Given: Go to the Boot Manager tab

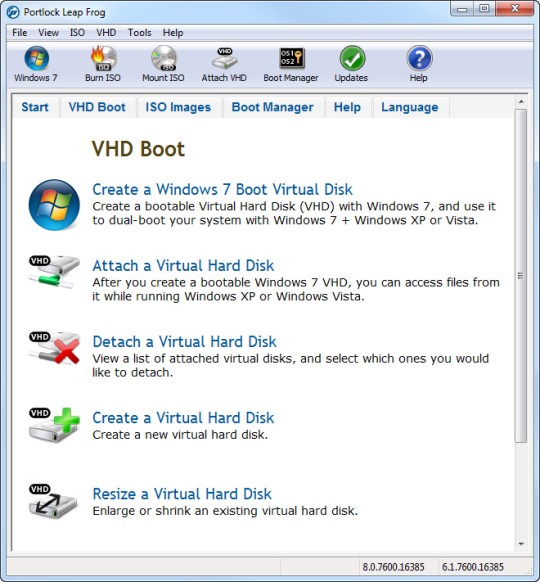Looking at the screenshot, I should click(272, 107).
